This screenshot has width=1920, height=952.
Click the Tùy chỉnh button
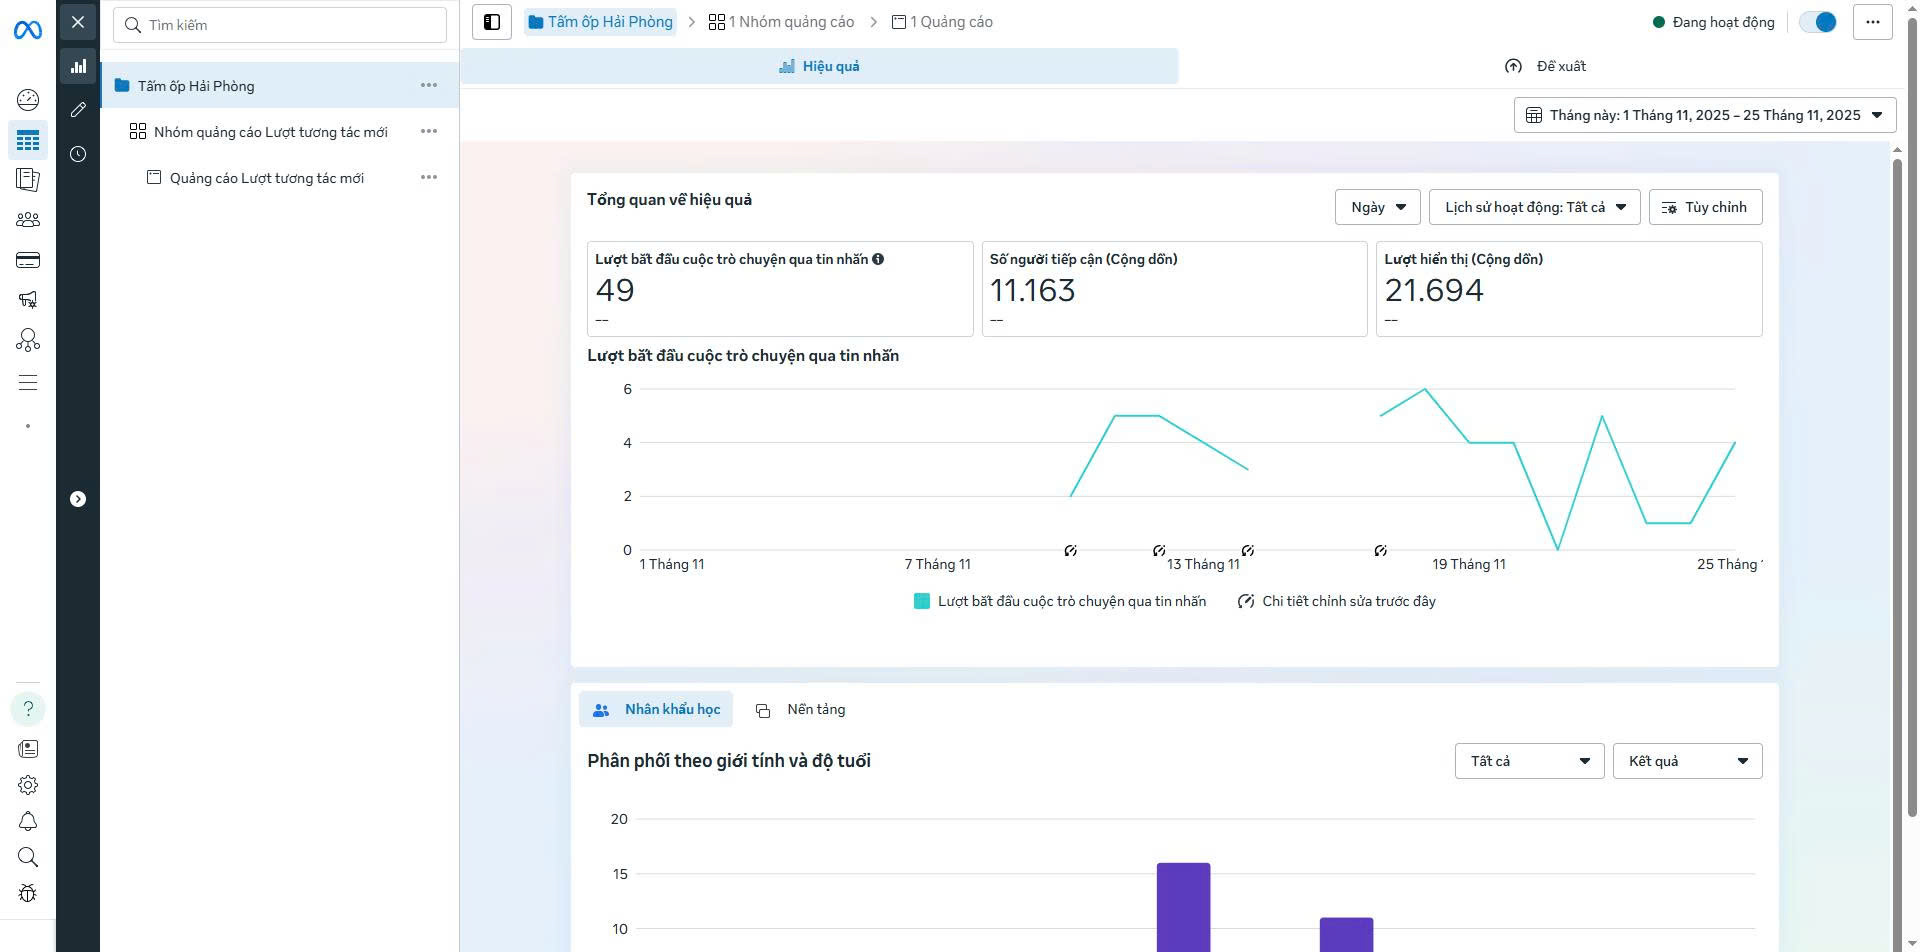pos(1704,207)
